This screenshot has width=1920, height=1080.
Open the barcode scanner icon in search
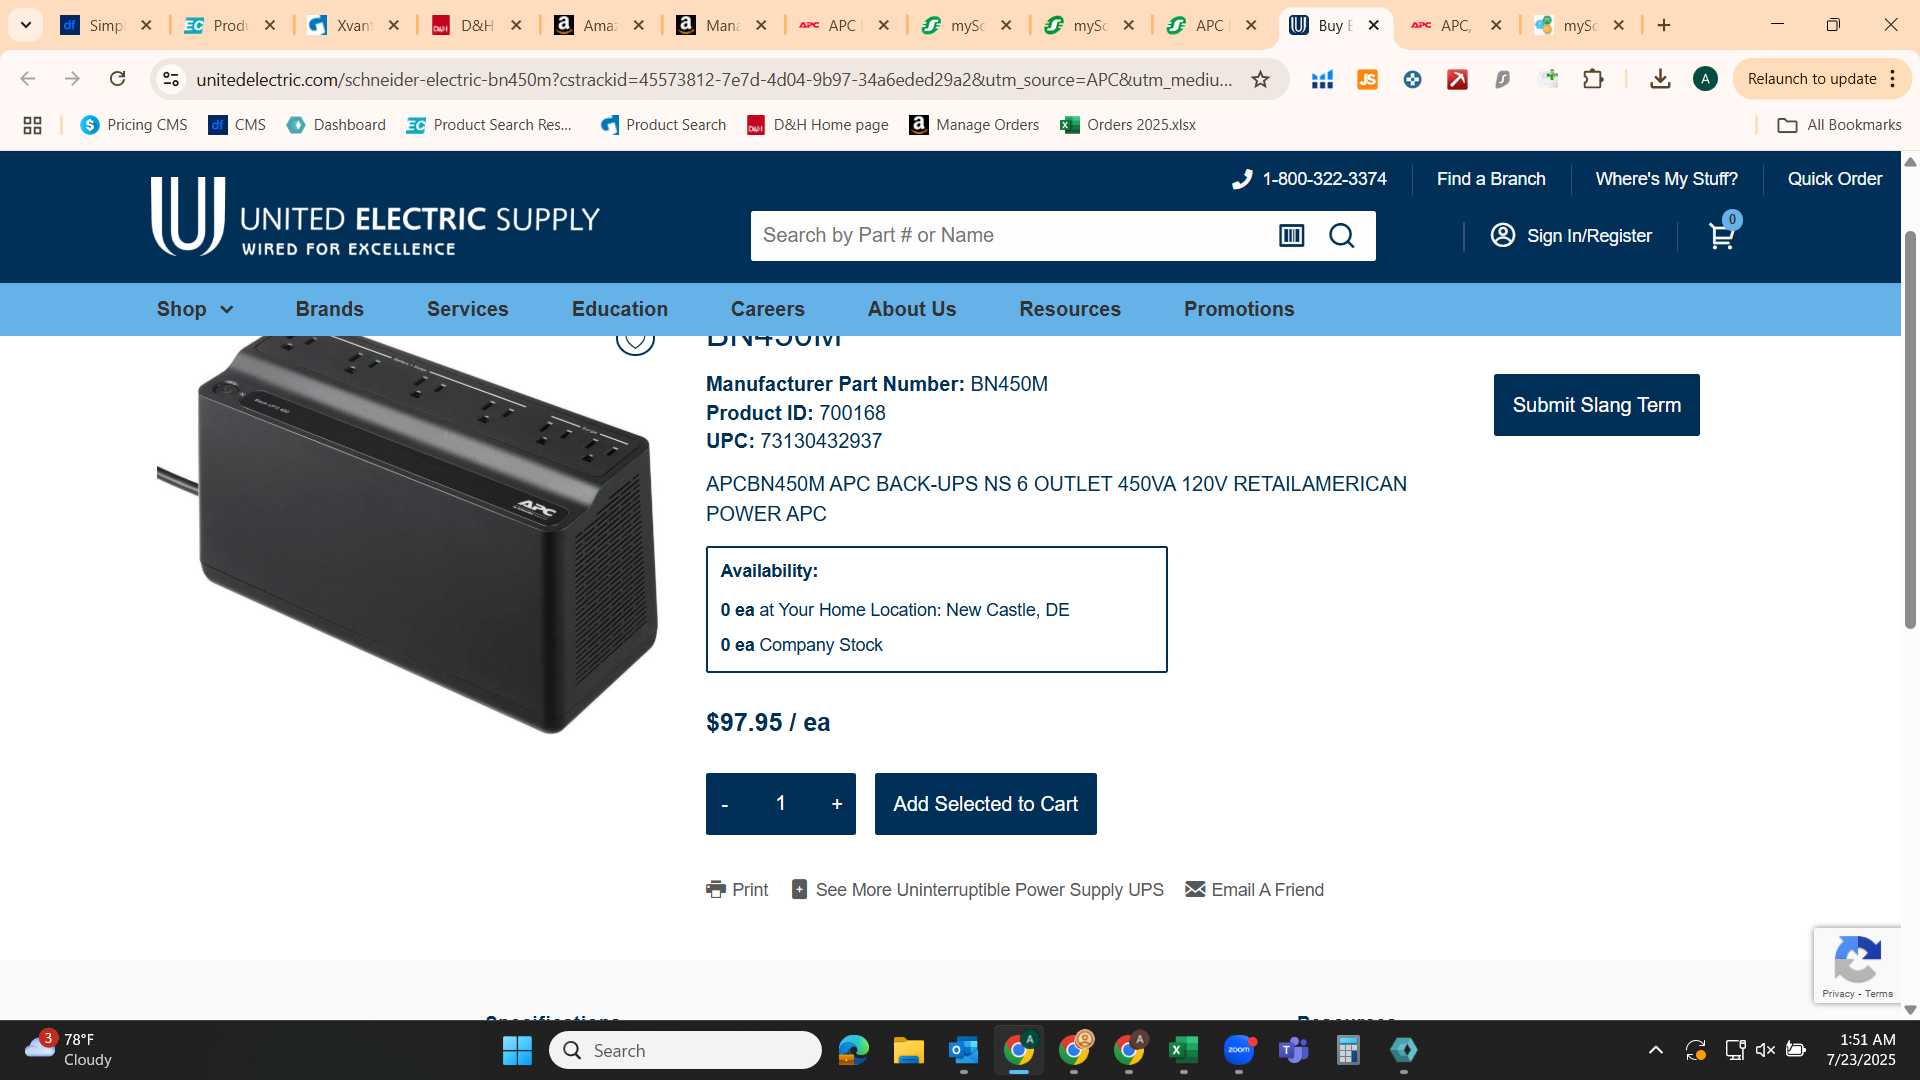tap(1291, 236)
